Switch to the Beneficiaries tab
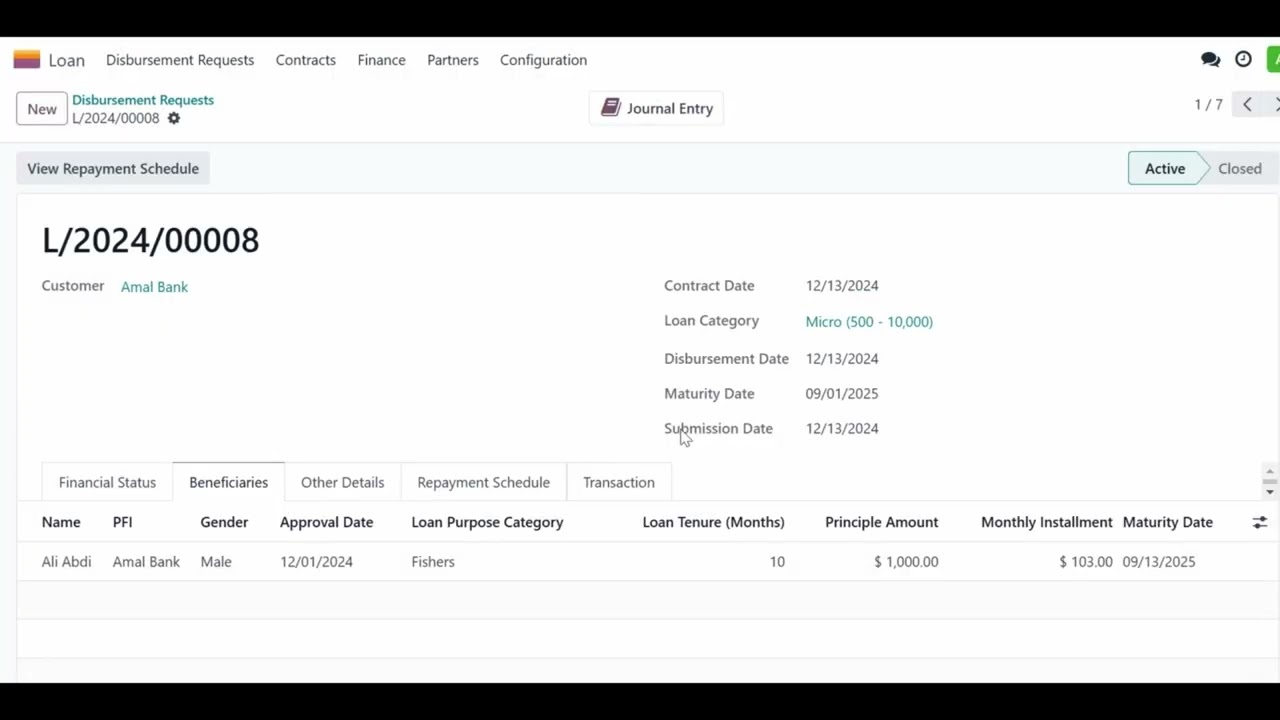 click(x=228, y=482)
